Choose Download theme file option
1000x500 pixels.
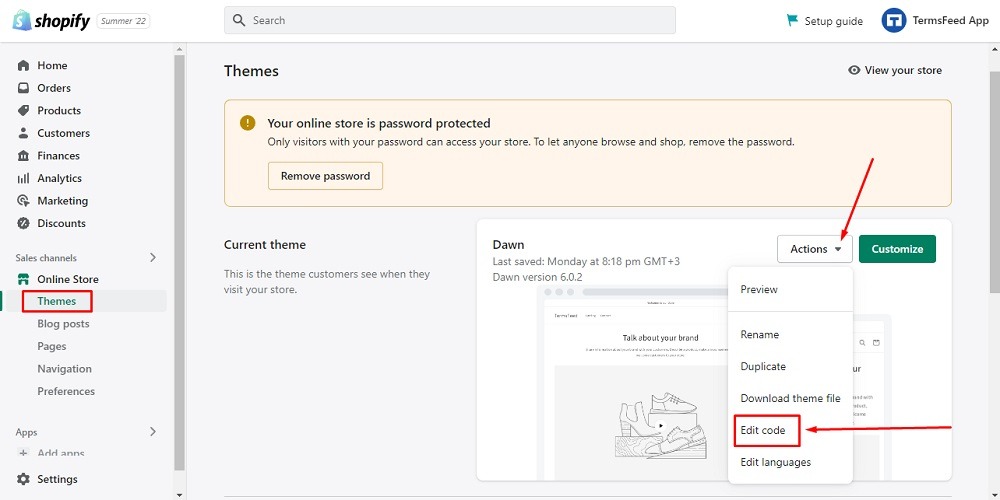click(x=790, y=398)
